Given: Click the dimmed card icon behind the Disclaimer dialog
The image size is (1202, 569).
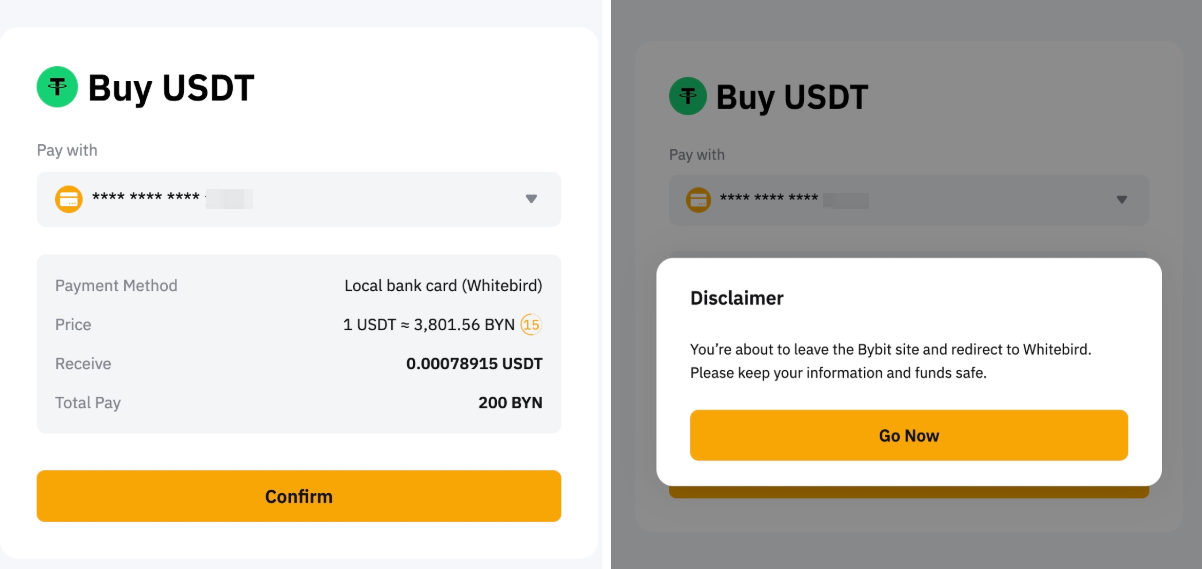Looking at the screenshot, I should click(698, 199).
